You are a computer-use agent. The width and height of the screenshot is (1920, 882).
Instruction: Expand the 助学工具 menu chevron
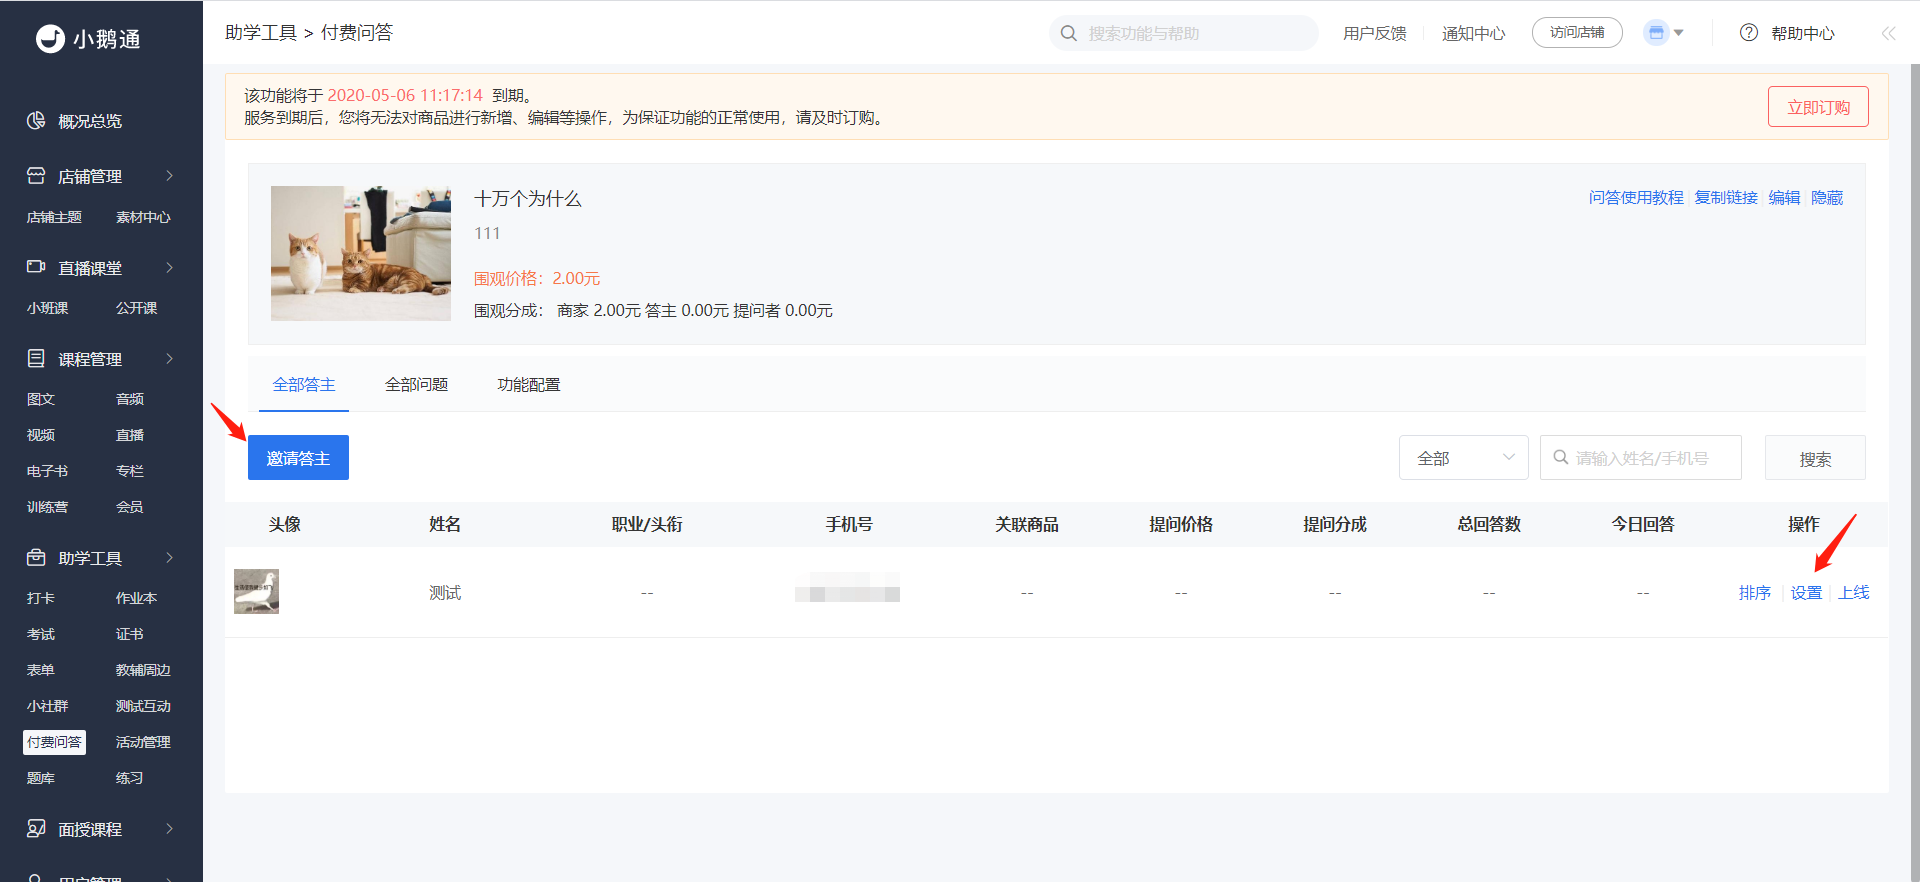pos(170,557)
